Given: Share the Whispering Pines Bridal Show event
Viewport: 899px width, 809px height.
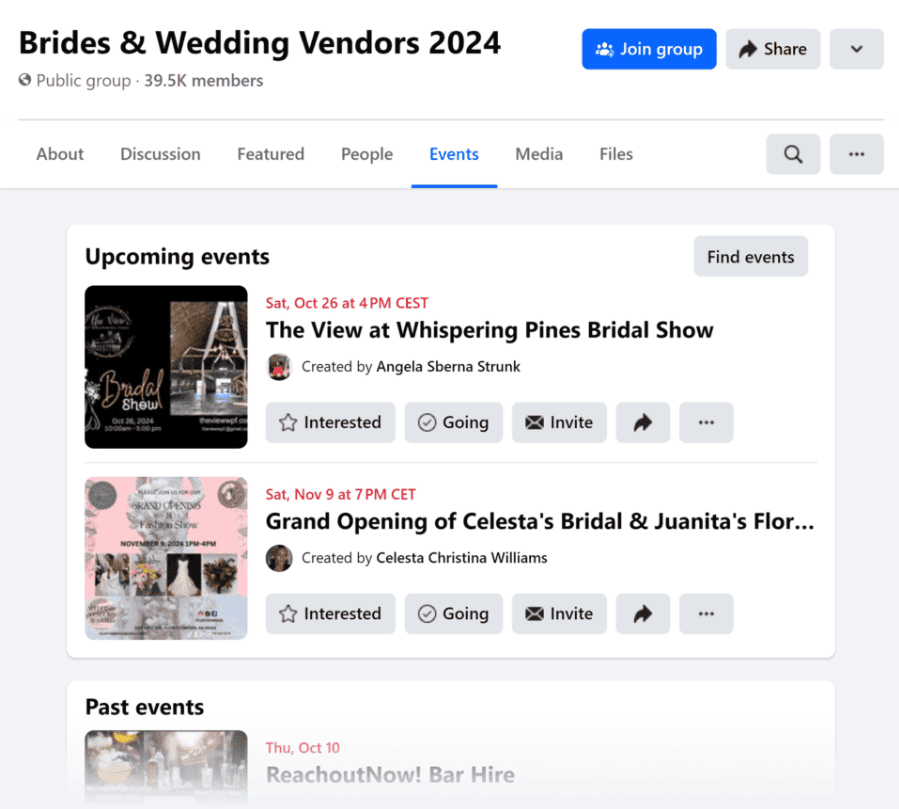Looking at the screenshot, I should coord(642,422).
